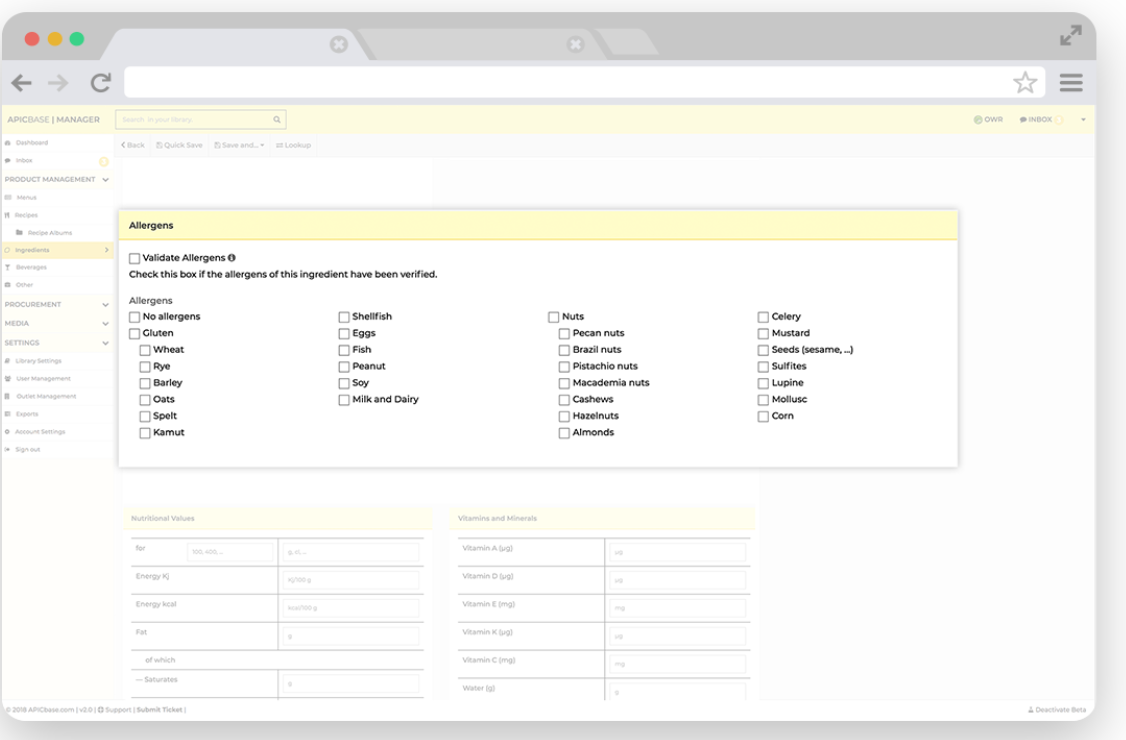Select the Fish checkbox
1126x740 pixels.
[x=344, y=350]
